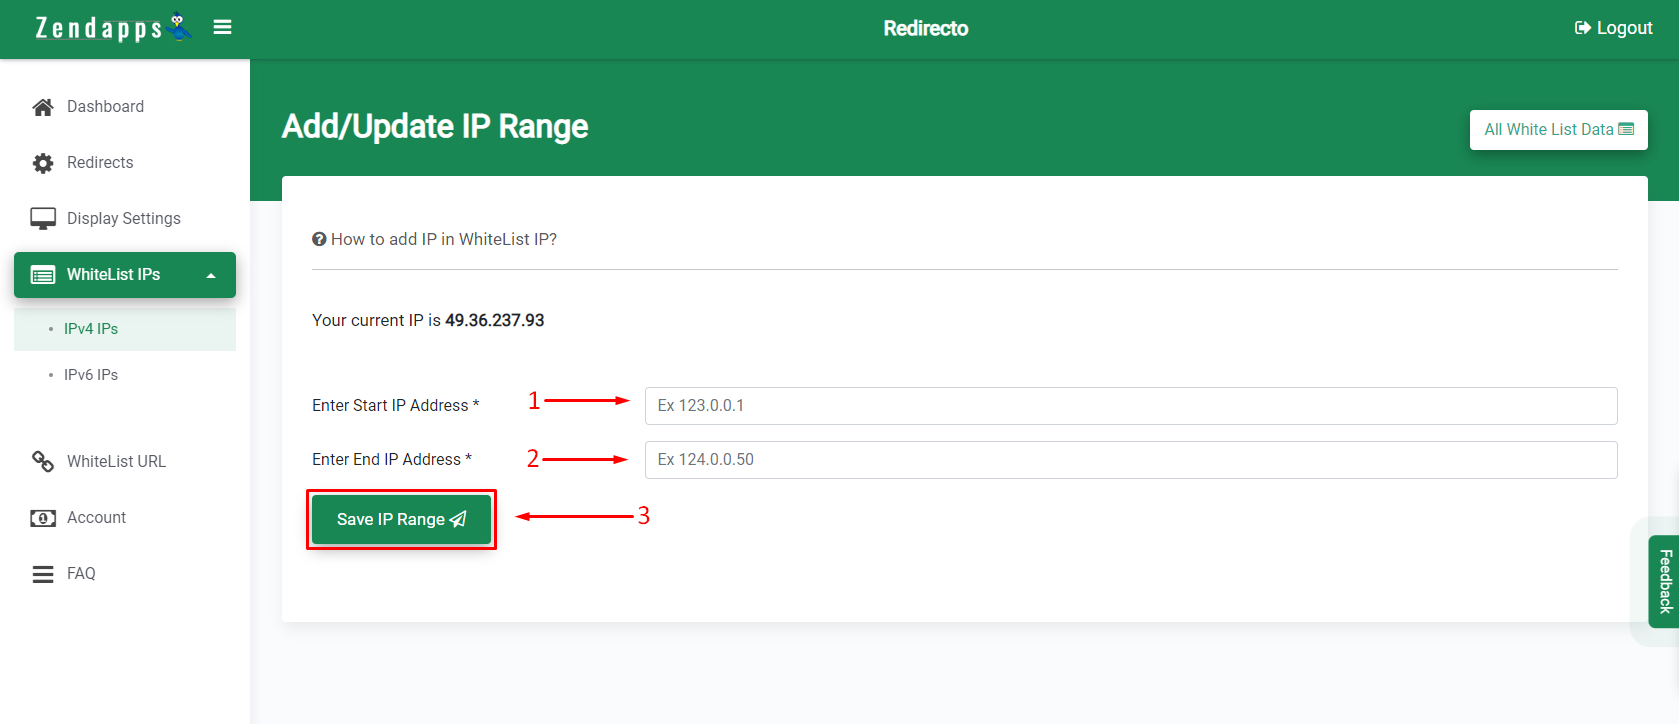Click All White List Data button

1558,130
